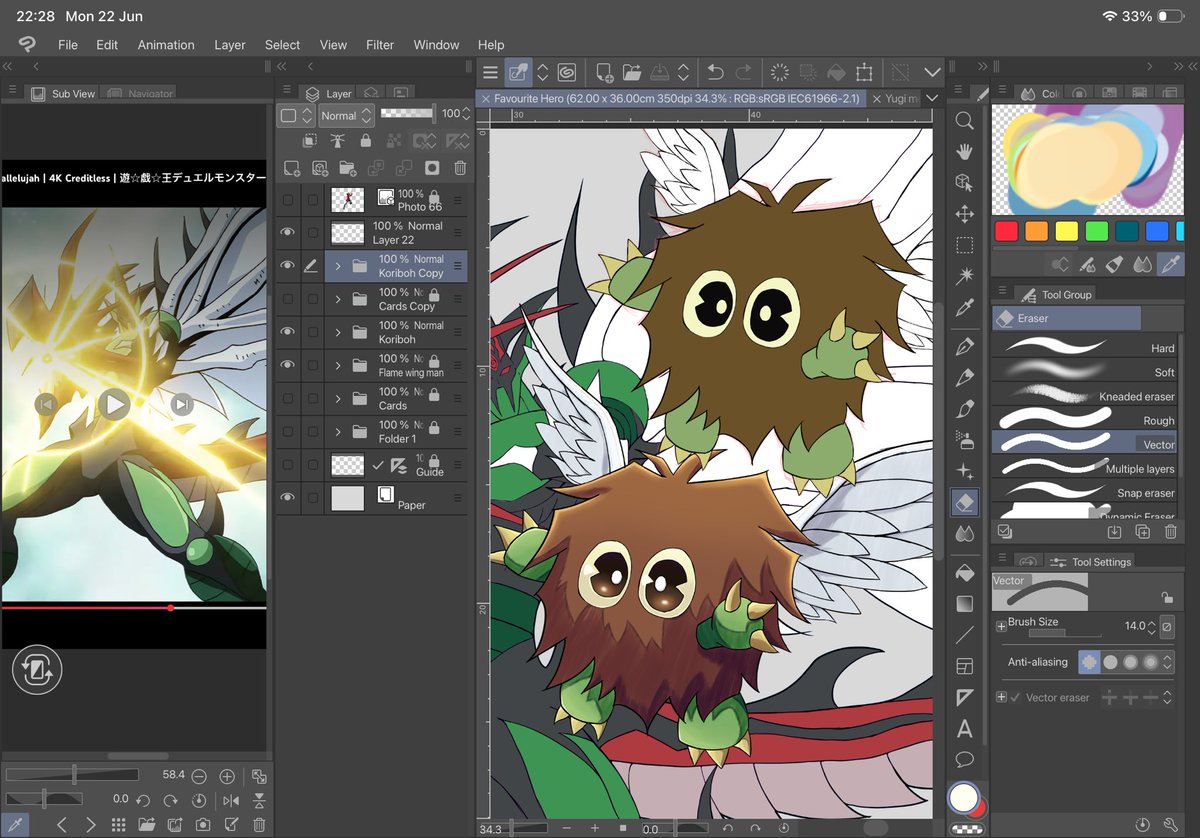
Task: Delete layer using Layer panel trash icon
Action: (x=460, y=167)
